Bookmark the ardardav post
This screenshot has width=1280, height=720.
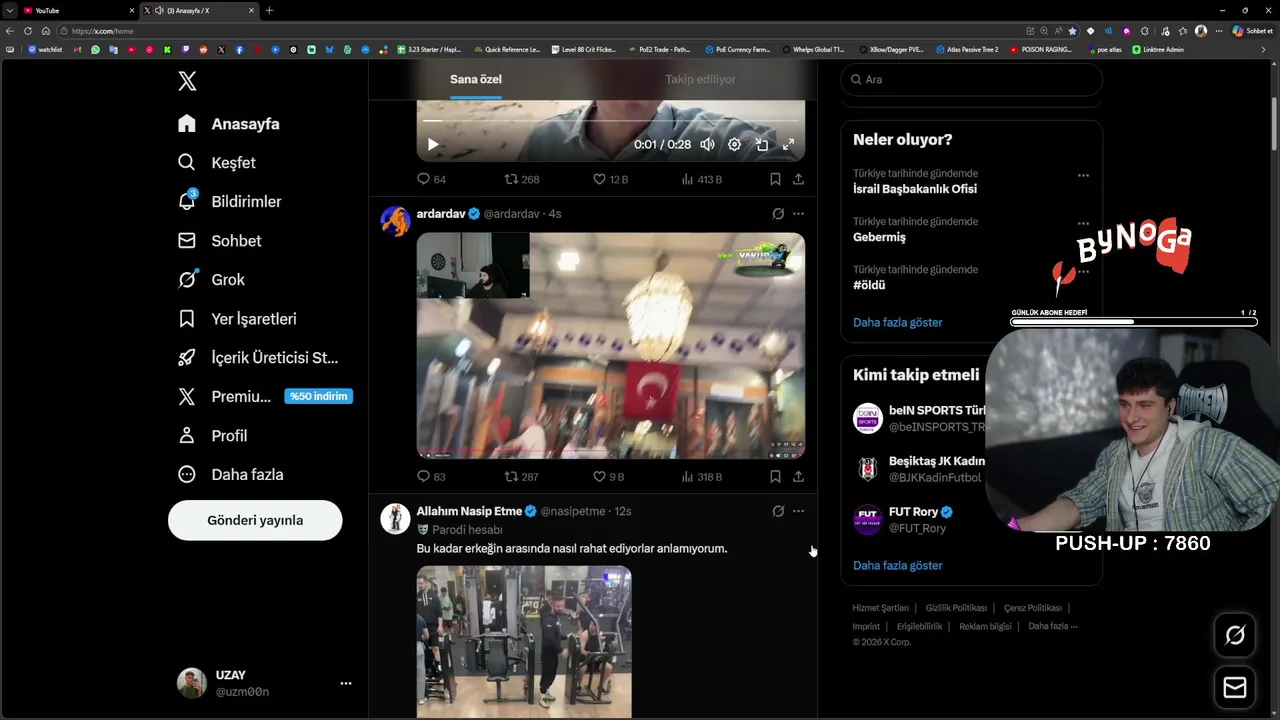point(775,477)
